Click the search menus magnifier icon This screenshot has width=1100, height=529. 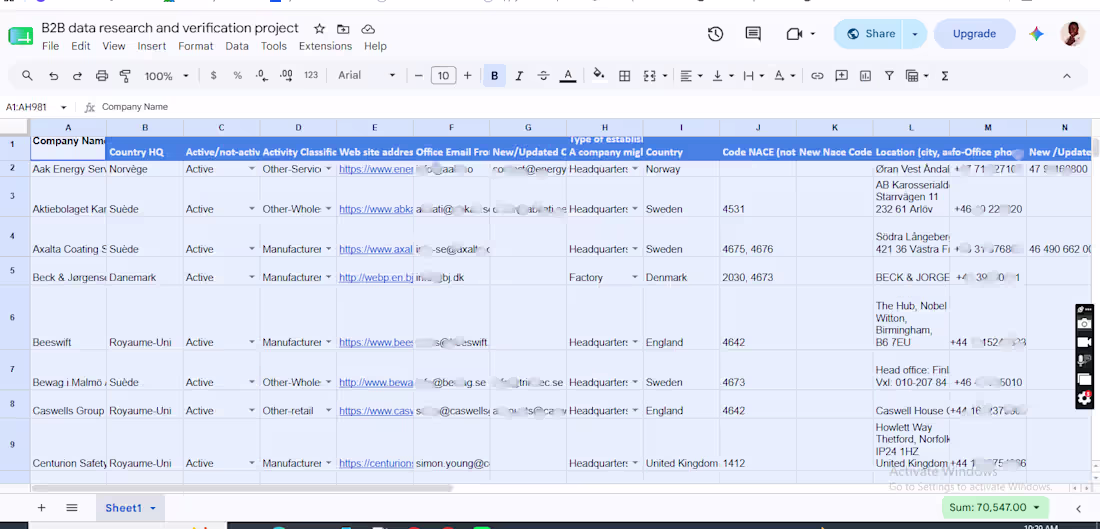point(27,76)
